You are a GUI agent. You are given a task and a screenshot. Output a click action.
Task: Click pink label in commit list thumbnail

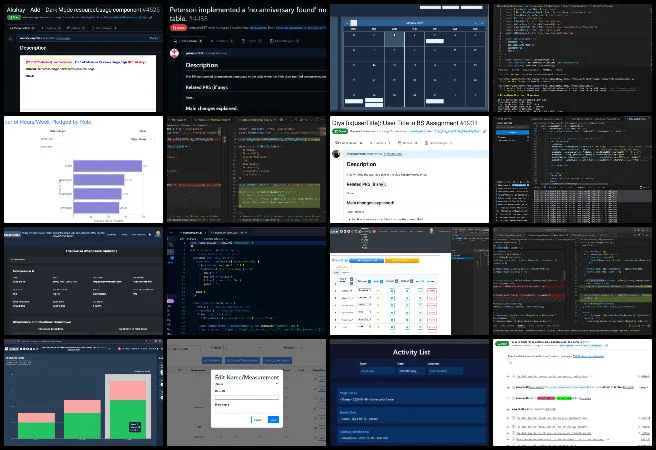coord(546,398)
